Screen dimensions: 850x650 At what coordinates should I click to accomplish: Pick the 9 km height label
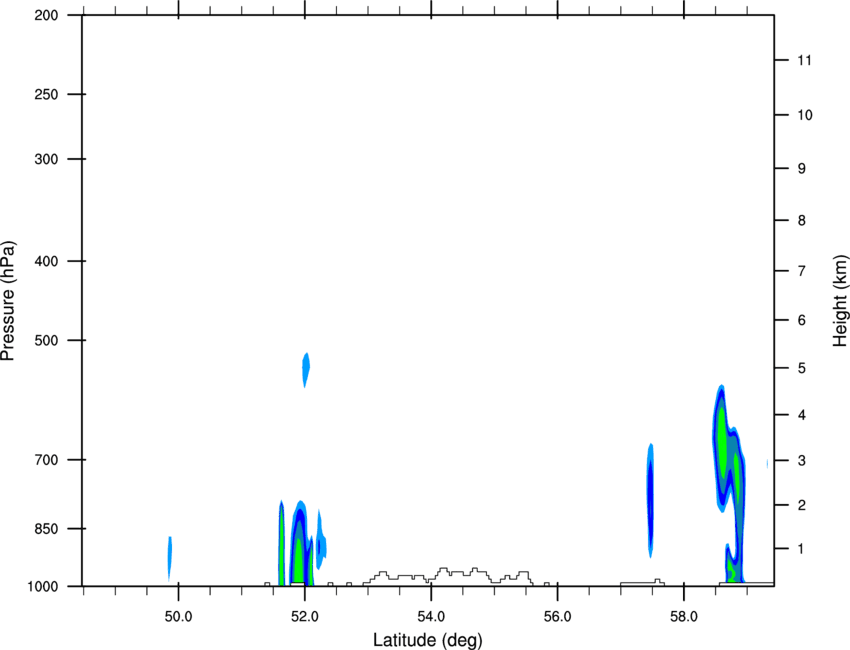802,169
